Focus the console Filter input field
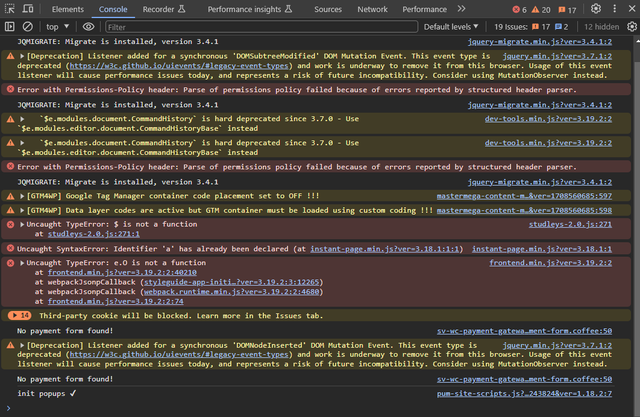 click(261, 27)
